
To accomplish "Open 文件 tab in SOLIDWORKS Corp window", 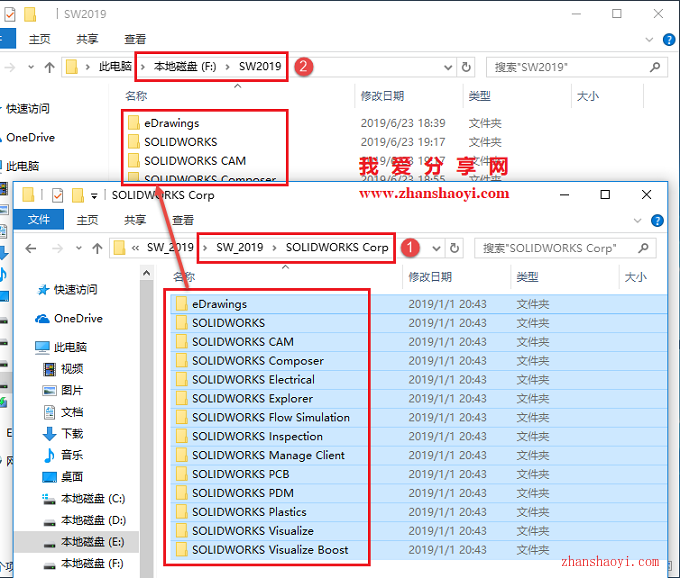I will click(x=39, y=219).
